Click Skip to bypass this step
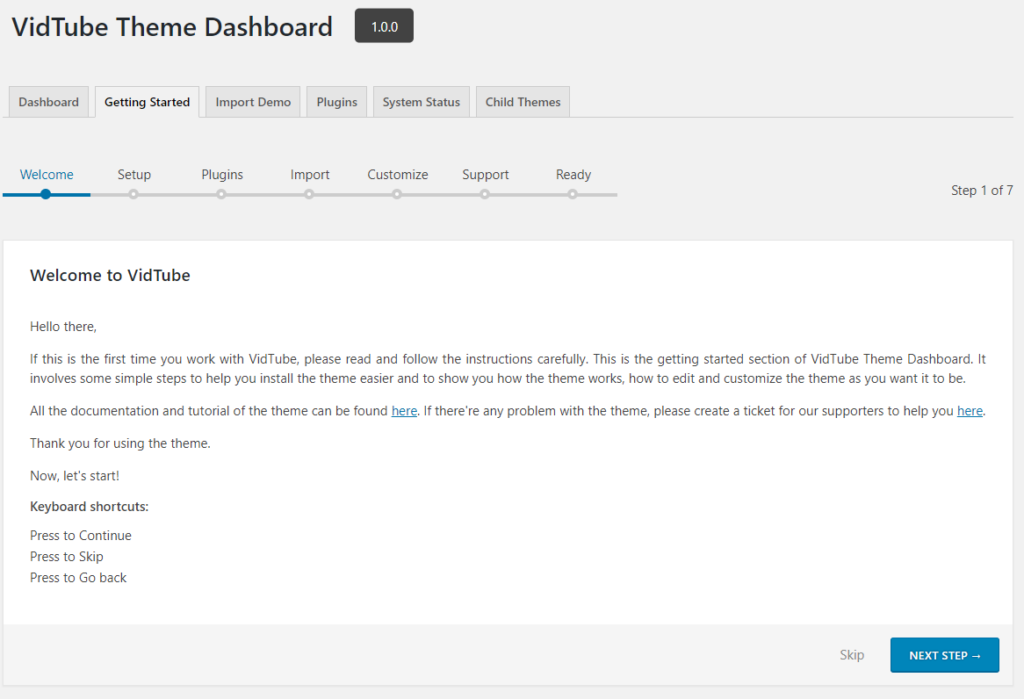The height and width of the screenshot is (699, 1024). pos(852,655)
